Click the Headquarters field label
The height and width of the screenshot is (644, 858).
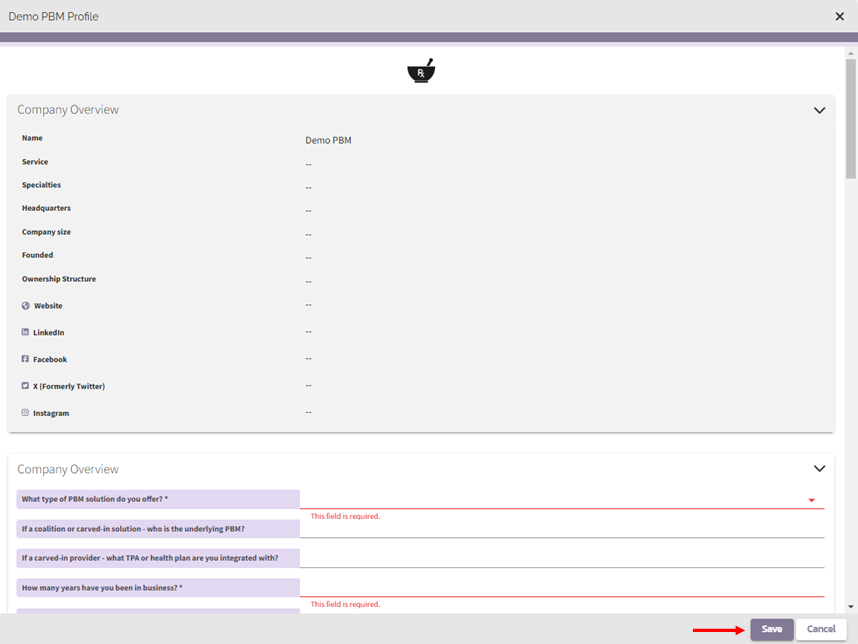(46, 208)
